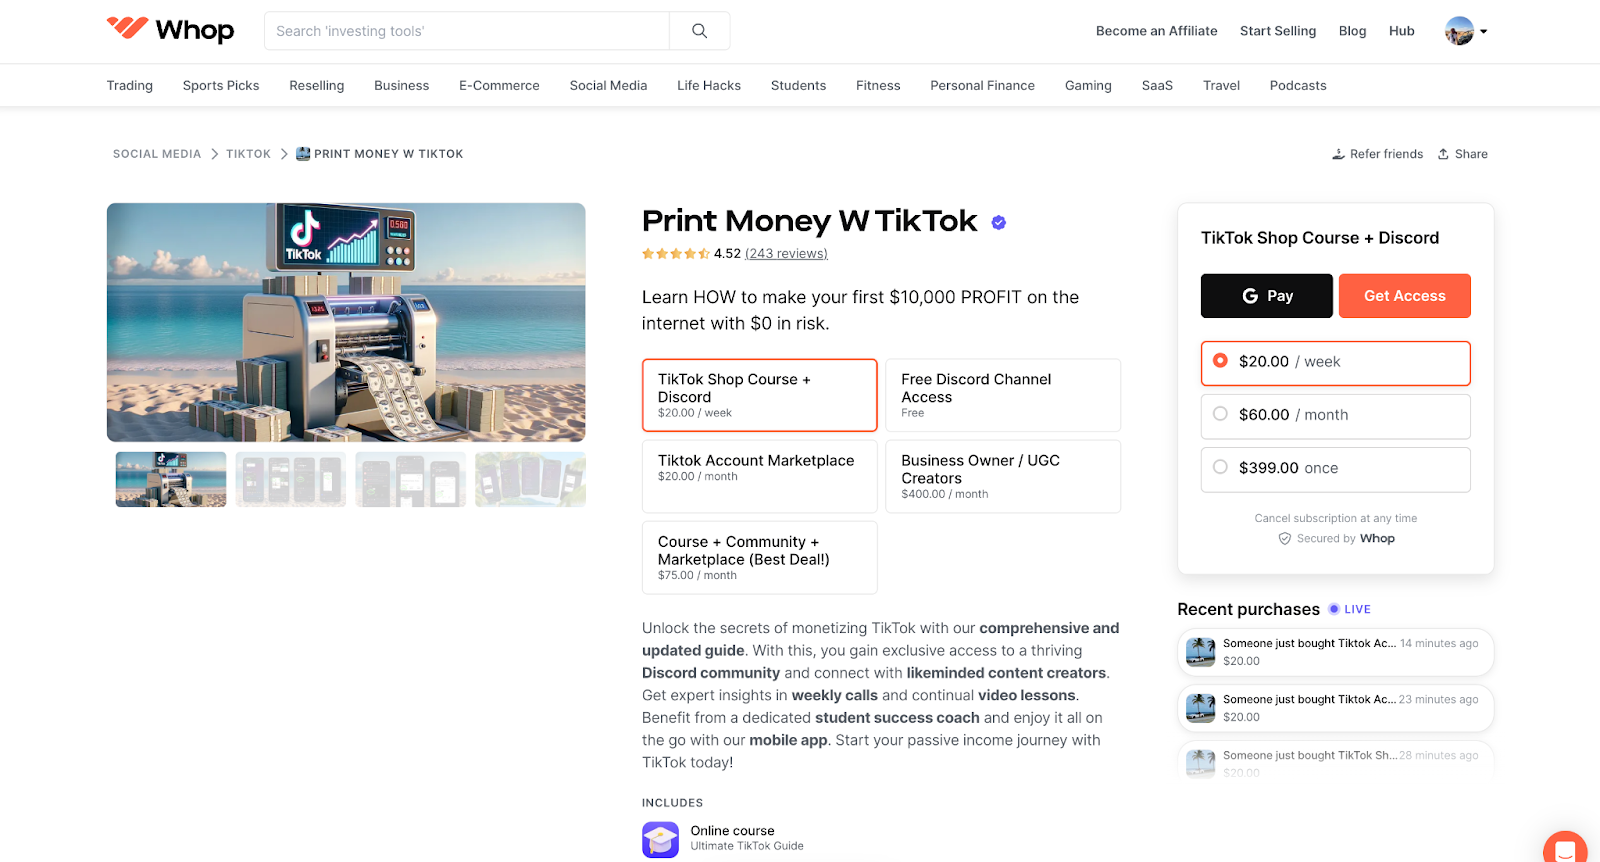Click the Whop logo

pos(170,30)
